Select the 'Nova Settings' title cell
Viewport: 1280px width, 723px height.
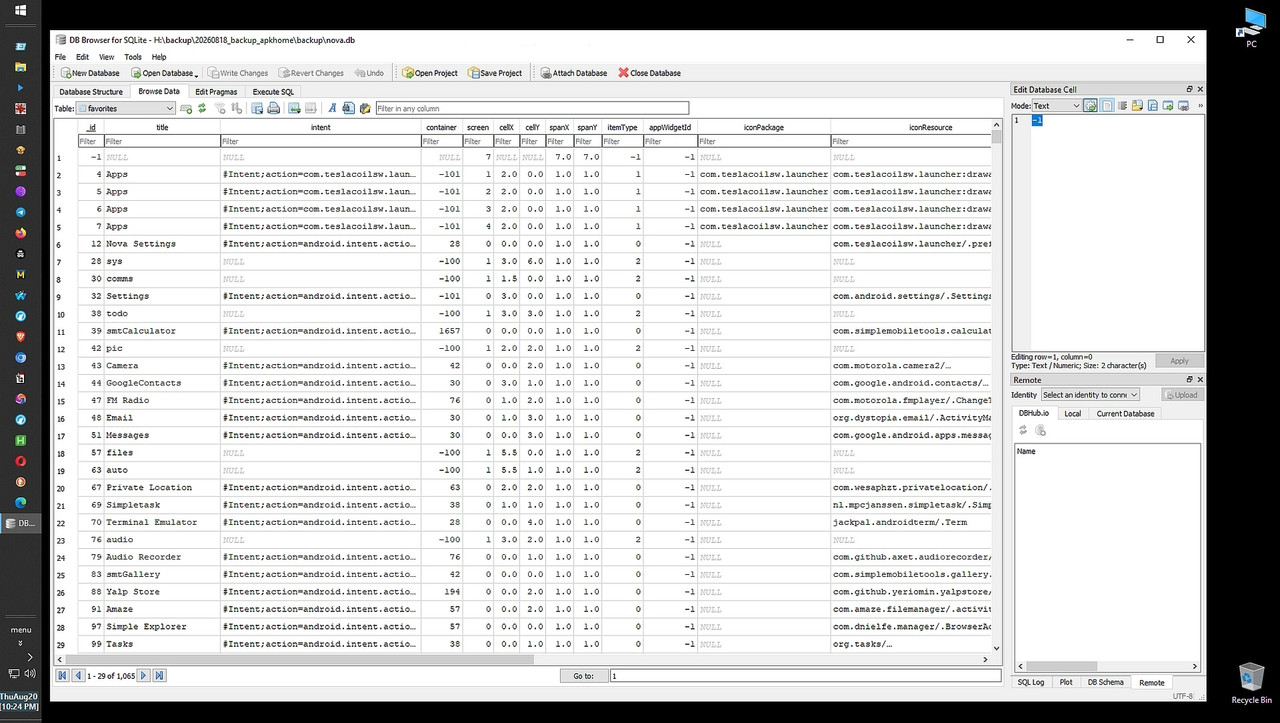coord(162,244)
